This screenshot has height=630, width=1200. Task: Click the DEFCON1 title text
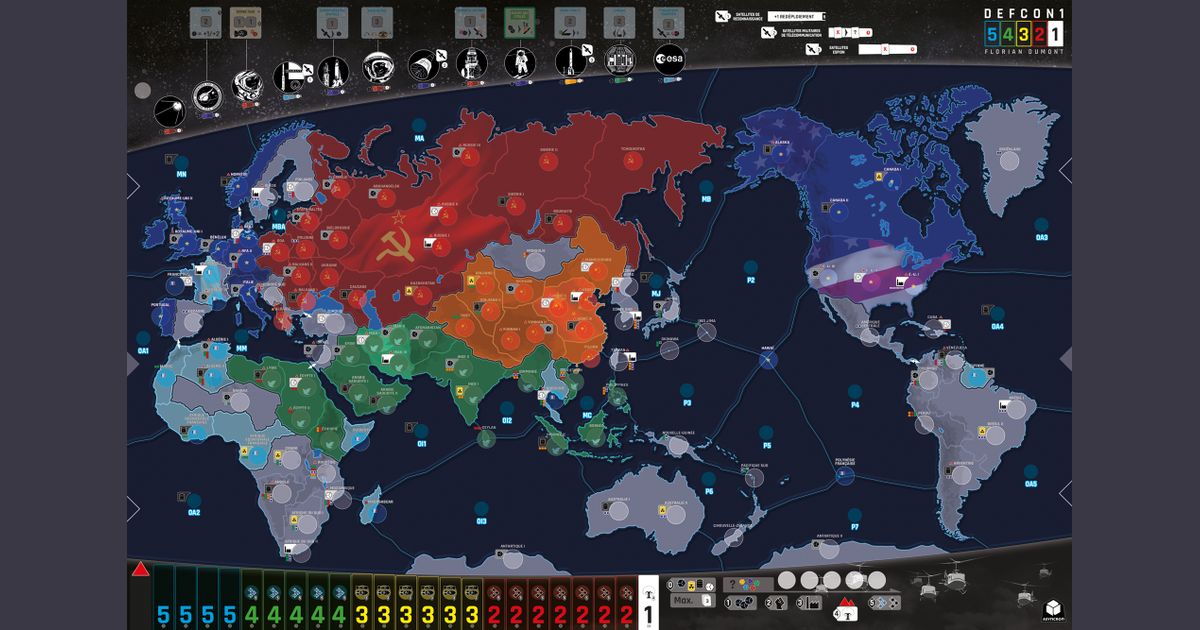[x=1023, y=12]
